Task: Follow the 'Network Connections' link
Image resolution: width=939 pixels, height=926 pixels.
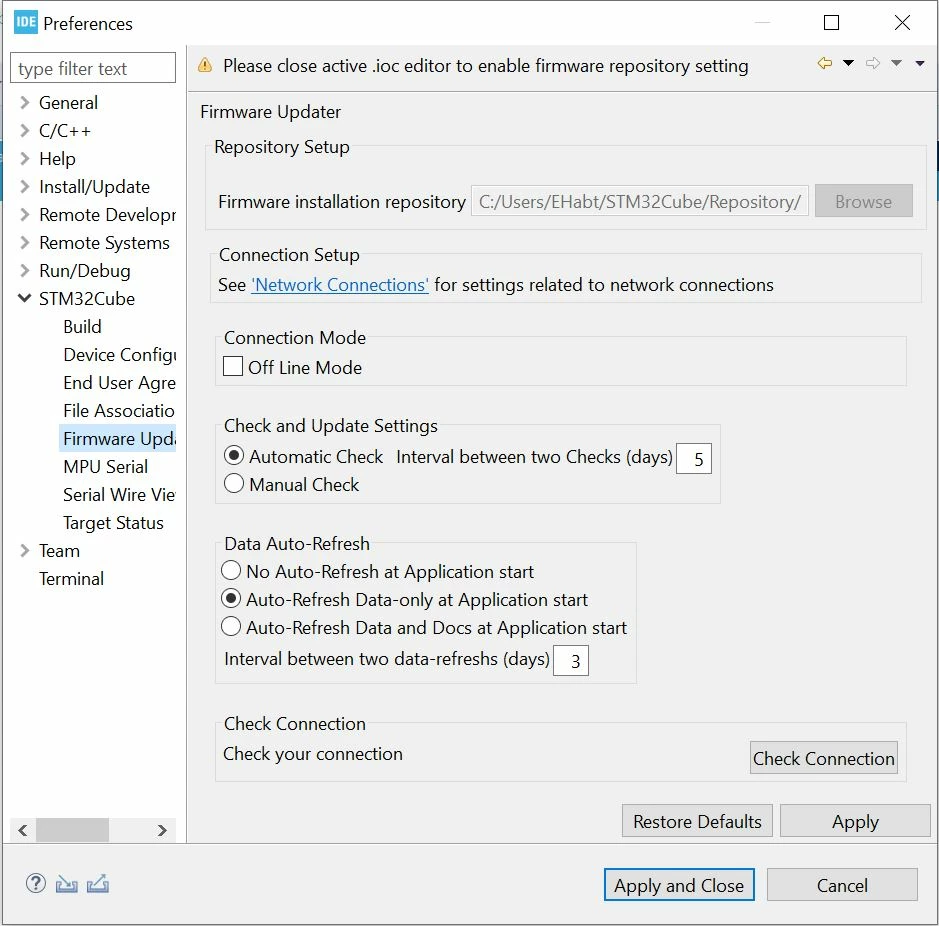Action: pyautogui.click(x=340, y=285)
